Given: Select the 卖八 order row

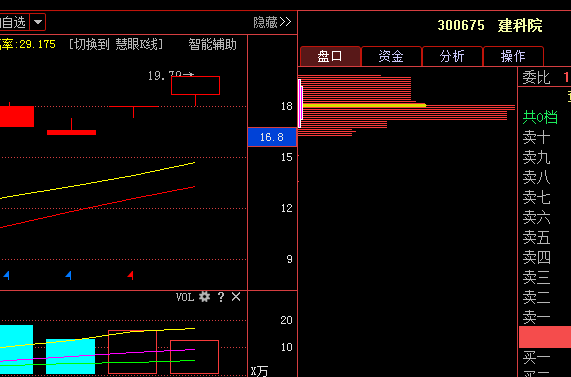Looking at the screenshot, I should click(545, 178).
